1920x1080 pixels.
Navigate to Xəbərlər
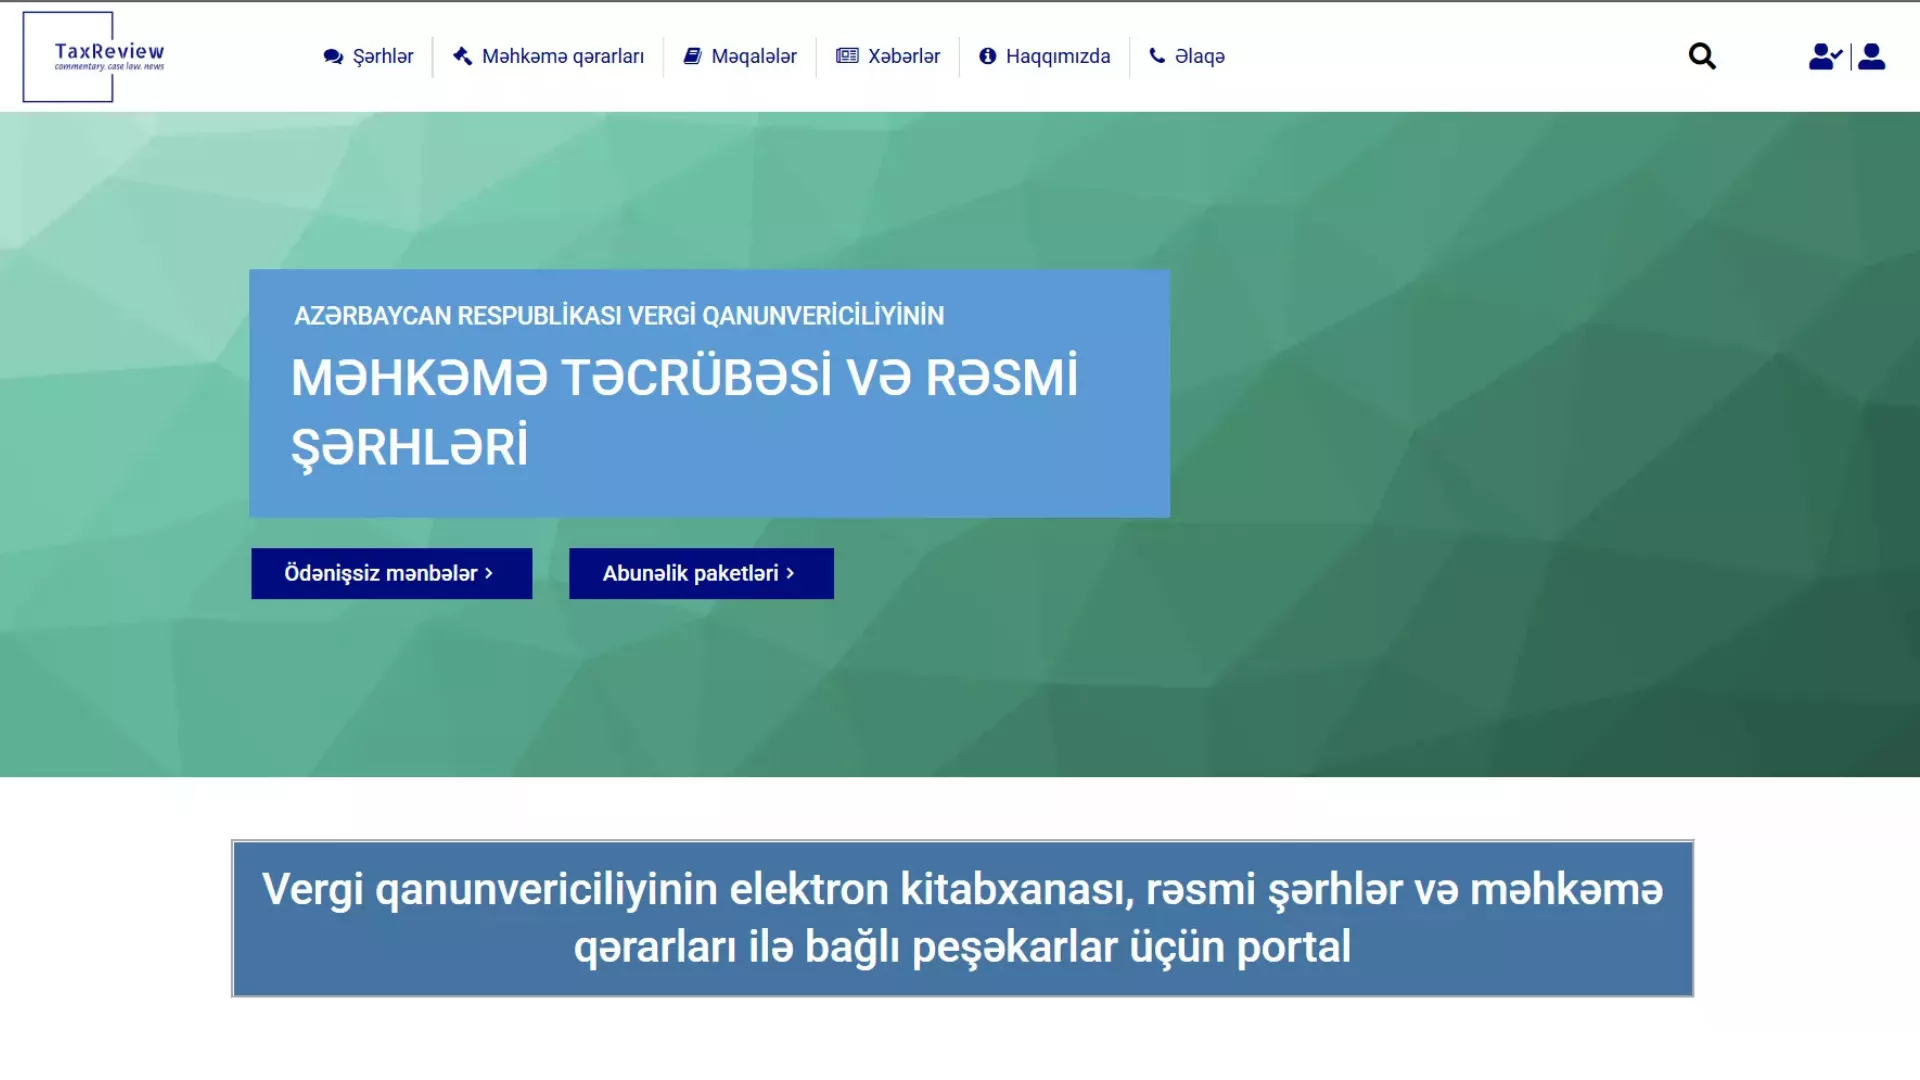click(904, 57)
